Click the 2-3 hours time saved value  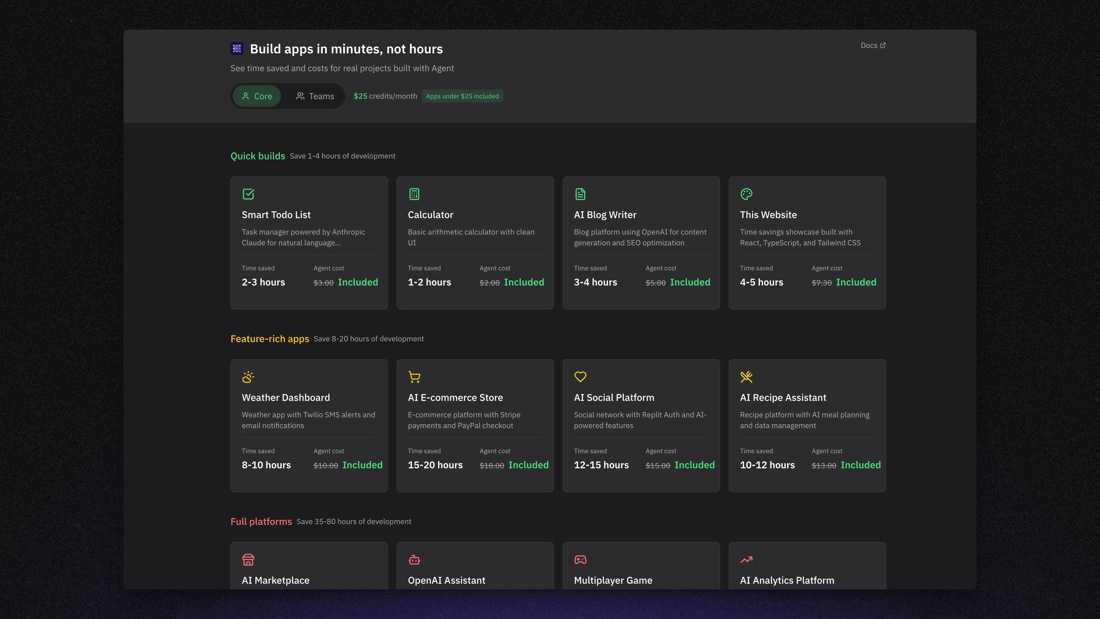coord(263,282)
